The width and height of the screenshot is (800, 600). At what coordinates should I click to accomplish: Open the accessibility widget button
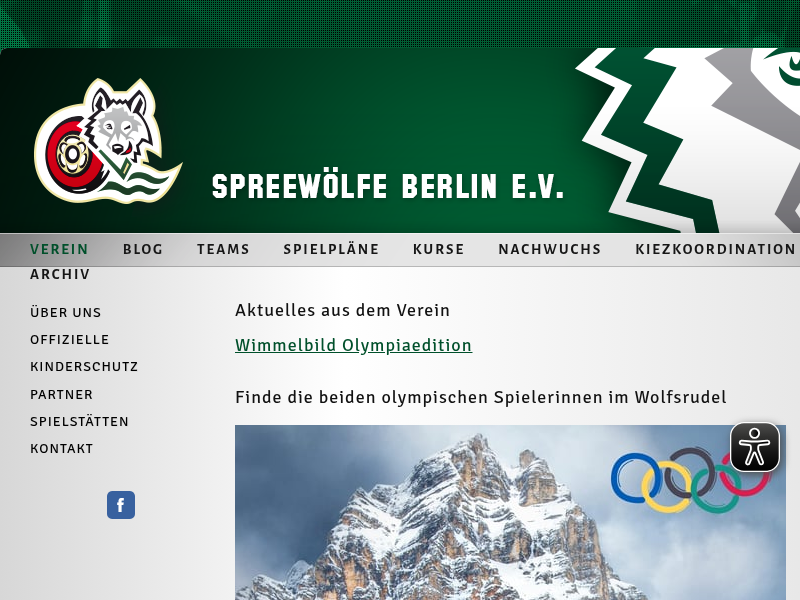click(x=755, y=447)
